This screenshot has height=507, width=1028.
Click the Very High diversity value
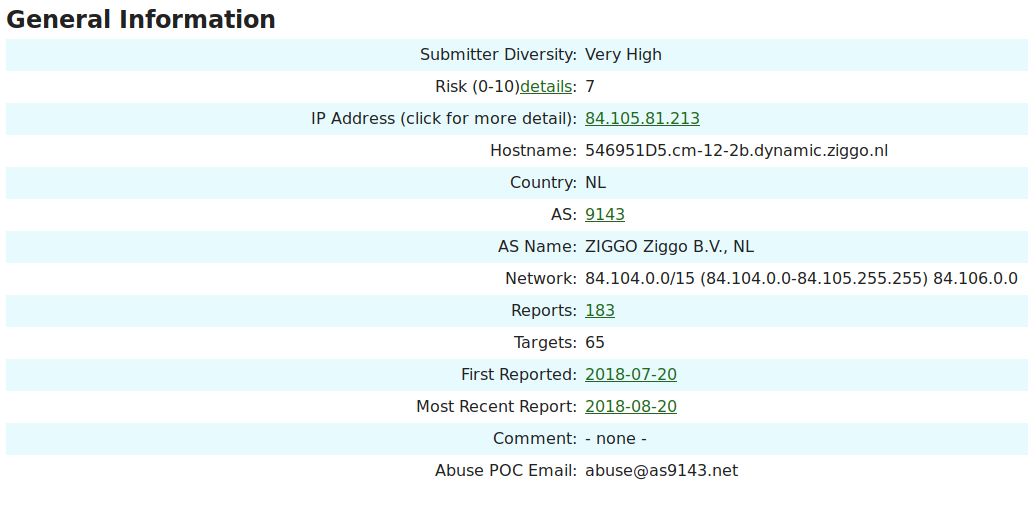(x=623, y=55)
